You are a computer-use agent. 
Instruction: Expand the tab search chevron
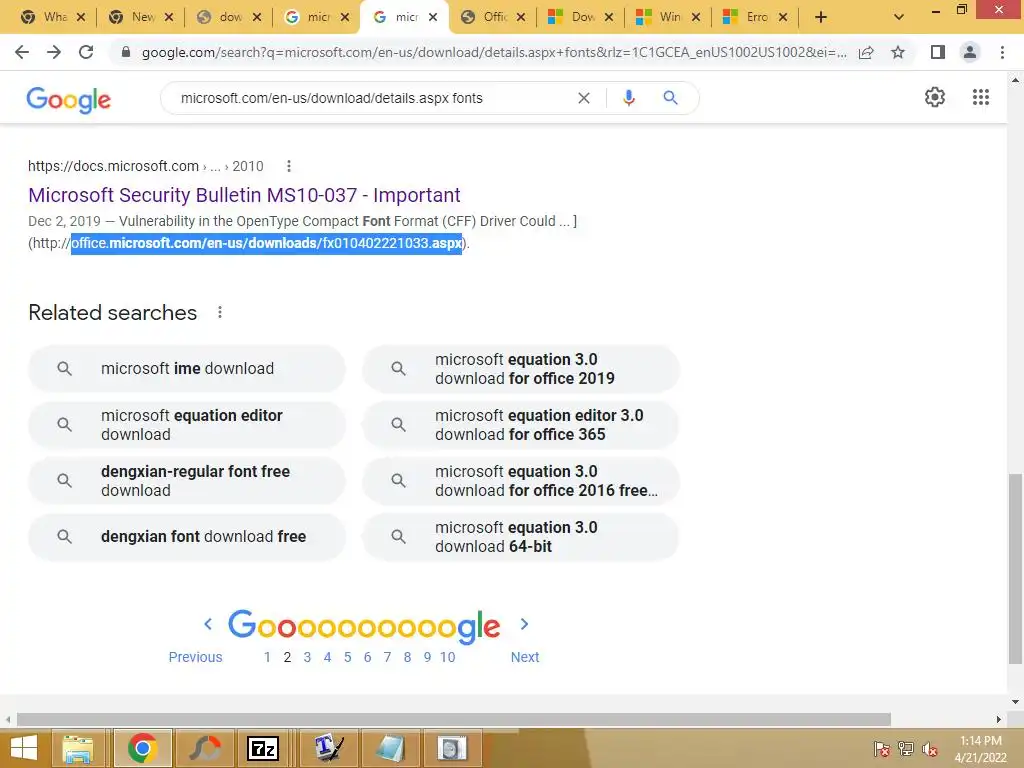click(x=899, y=17)
